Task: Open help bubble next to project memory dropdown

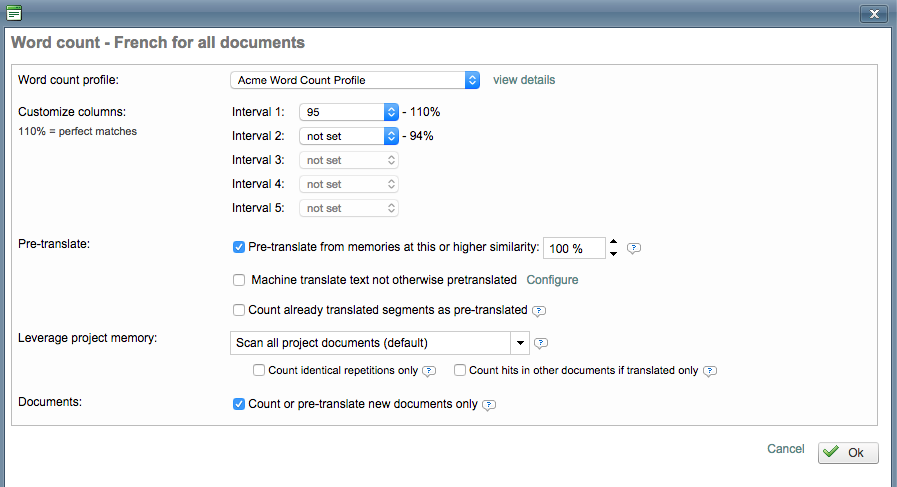Action: 541,343
